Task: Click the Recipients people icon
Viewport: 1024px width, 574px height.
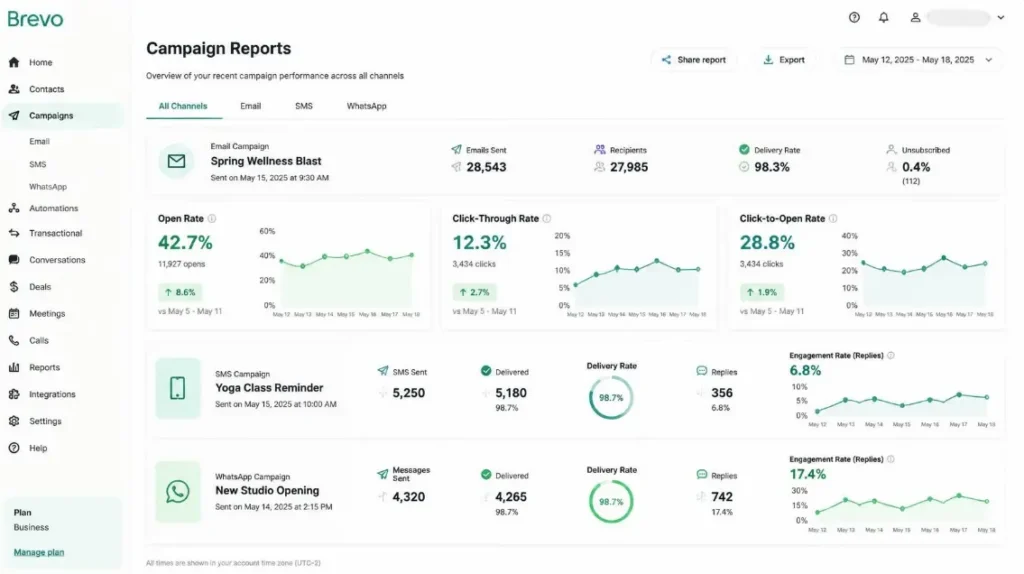Action: pyautogui.click(x=600, y=150)
